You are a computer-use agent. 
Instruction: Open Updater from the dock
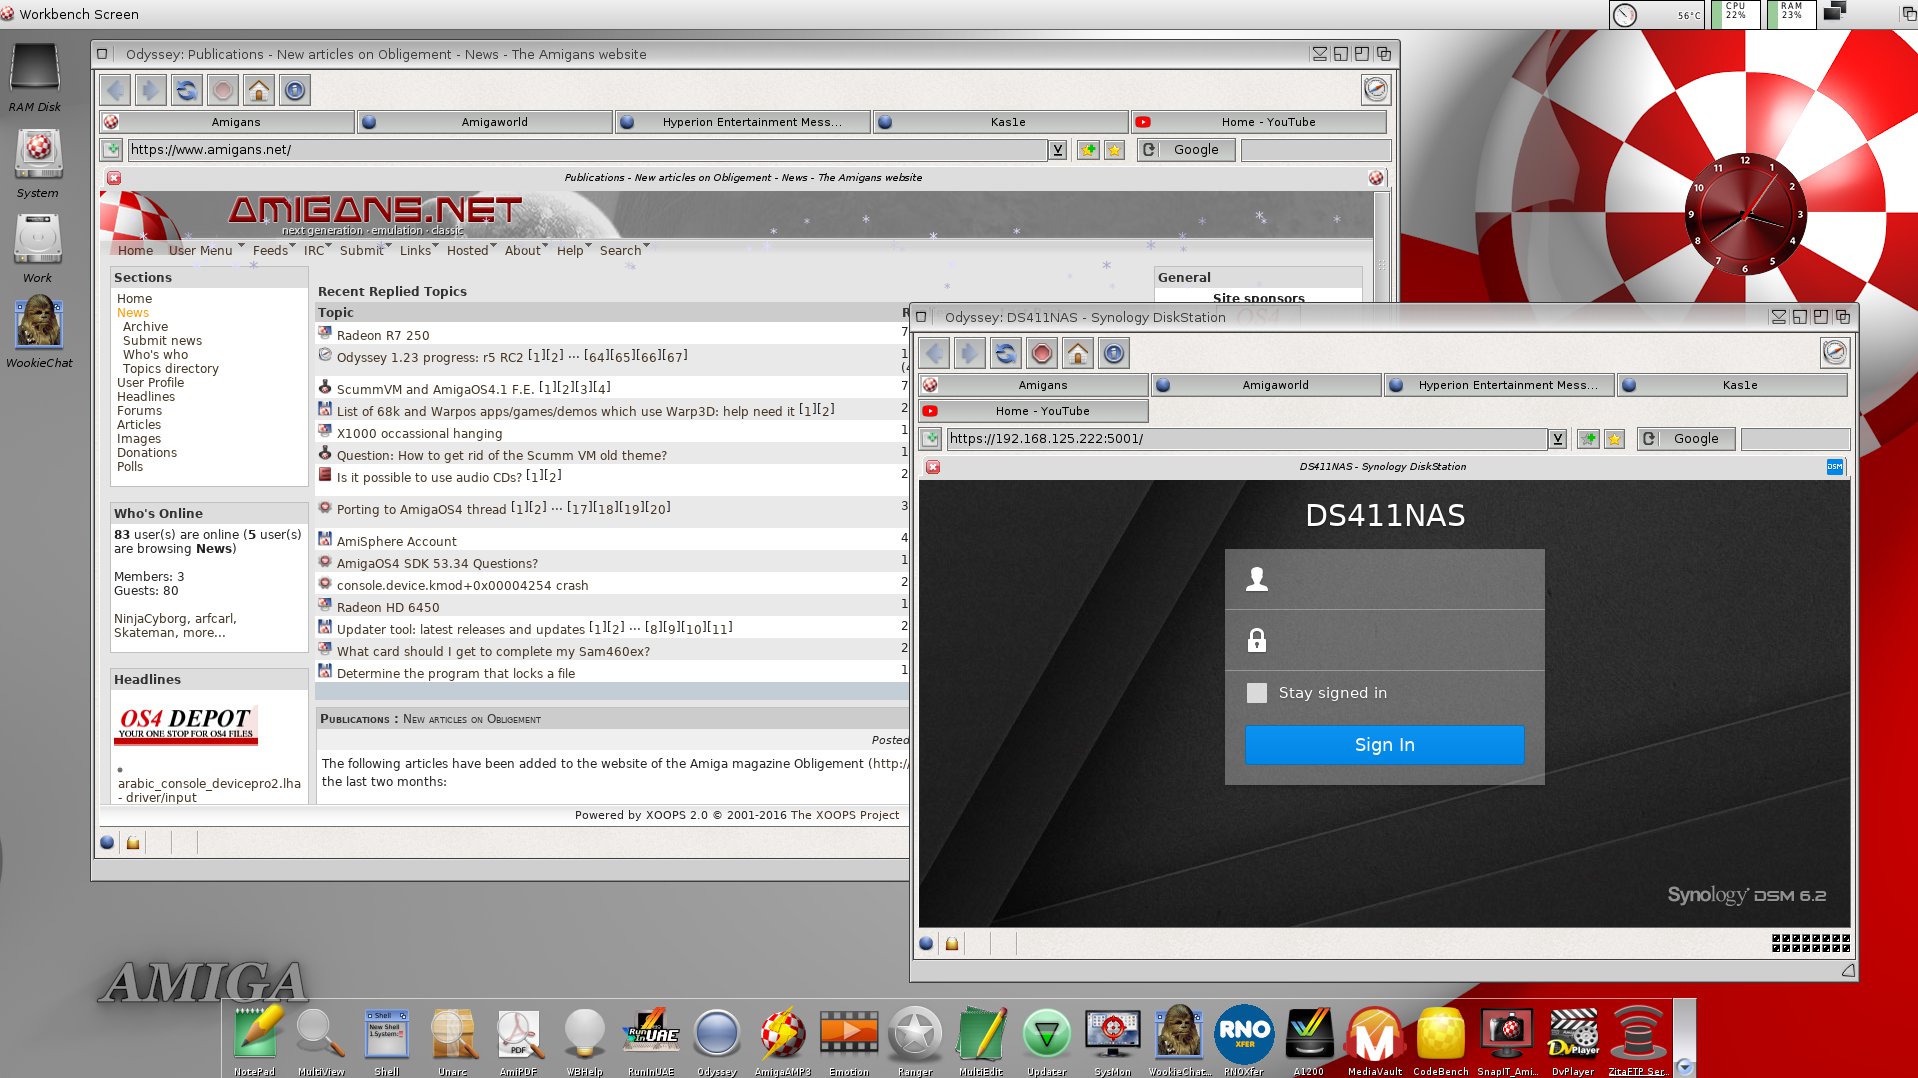point(1047,1035)
